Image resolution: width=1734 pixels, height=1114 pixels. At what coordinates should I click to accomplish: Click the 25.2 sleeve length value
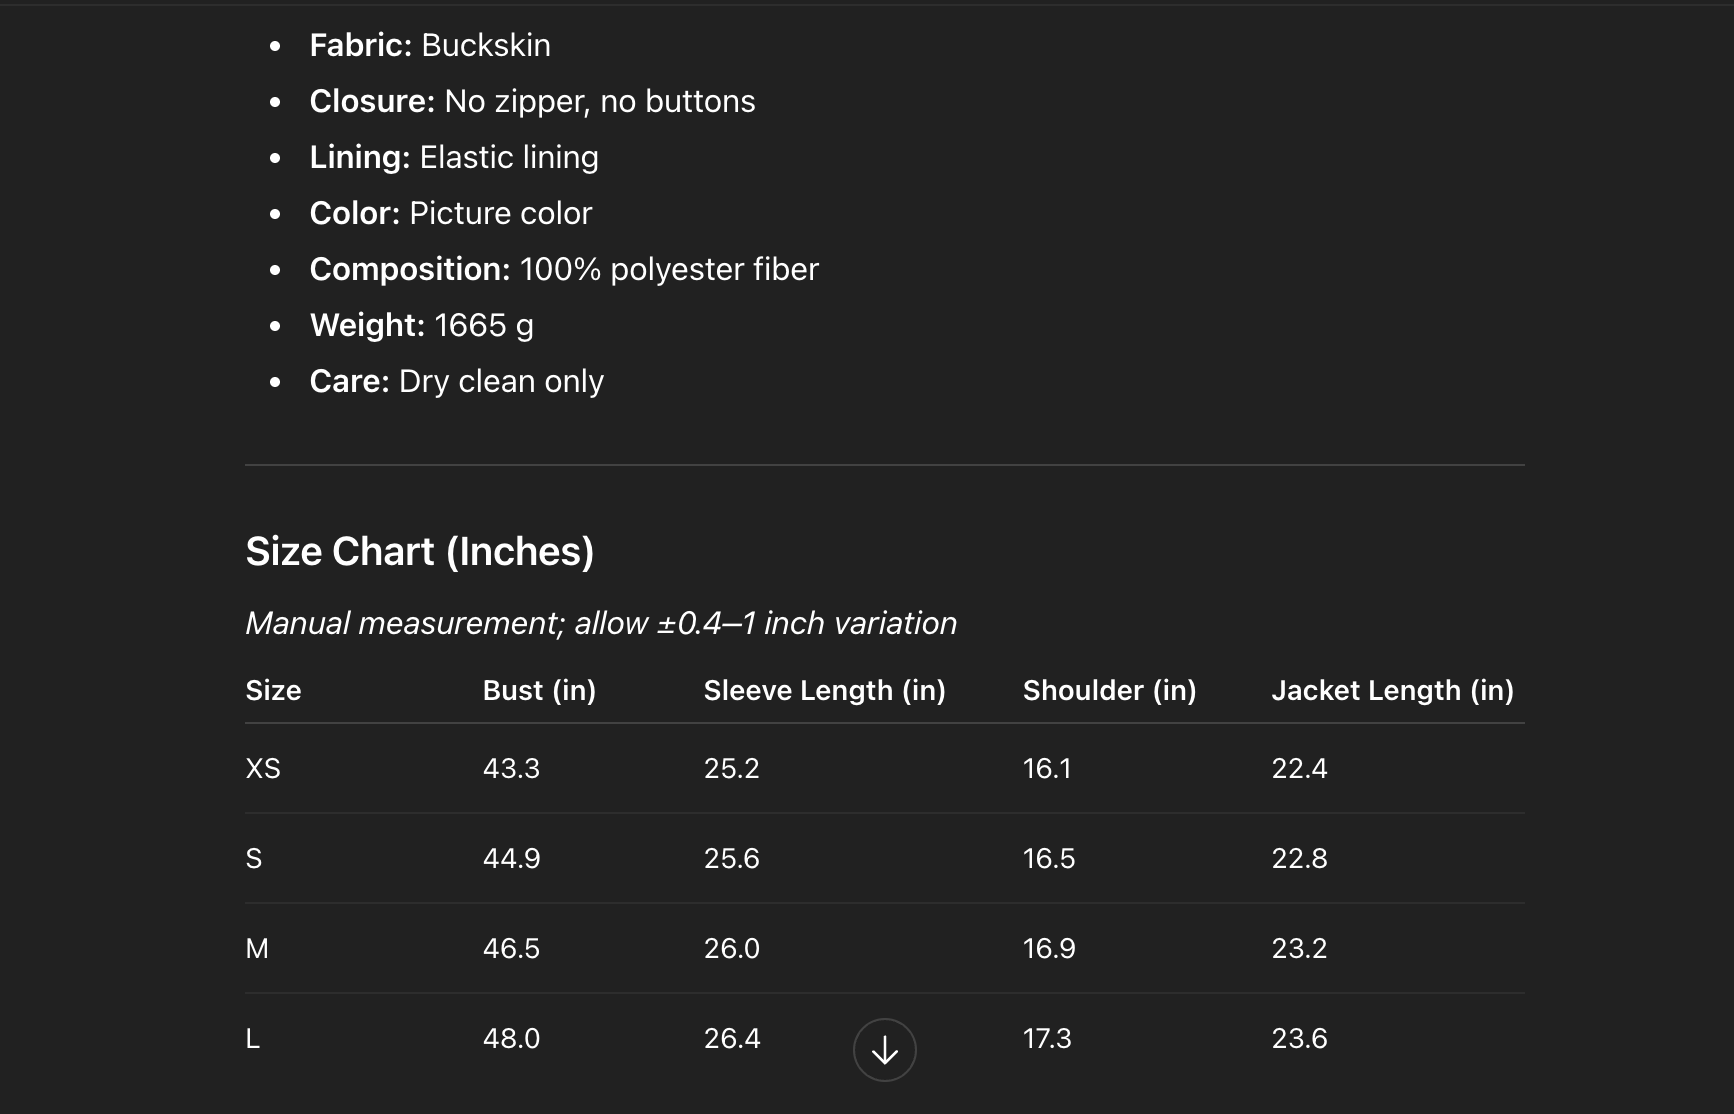click(731, 768)
